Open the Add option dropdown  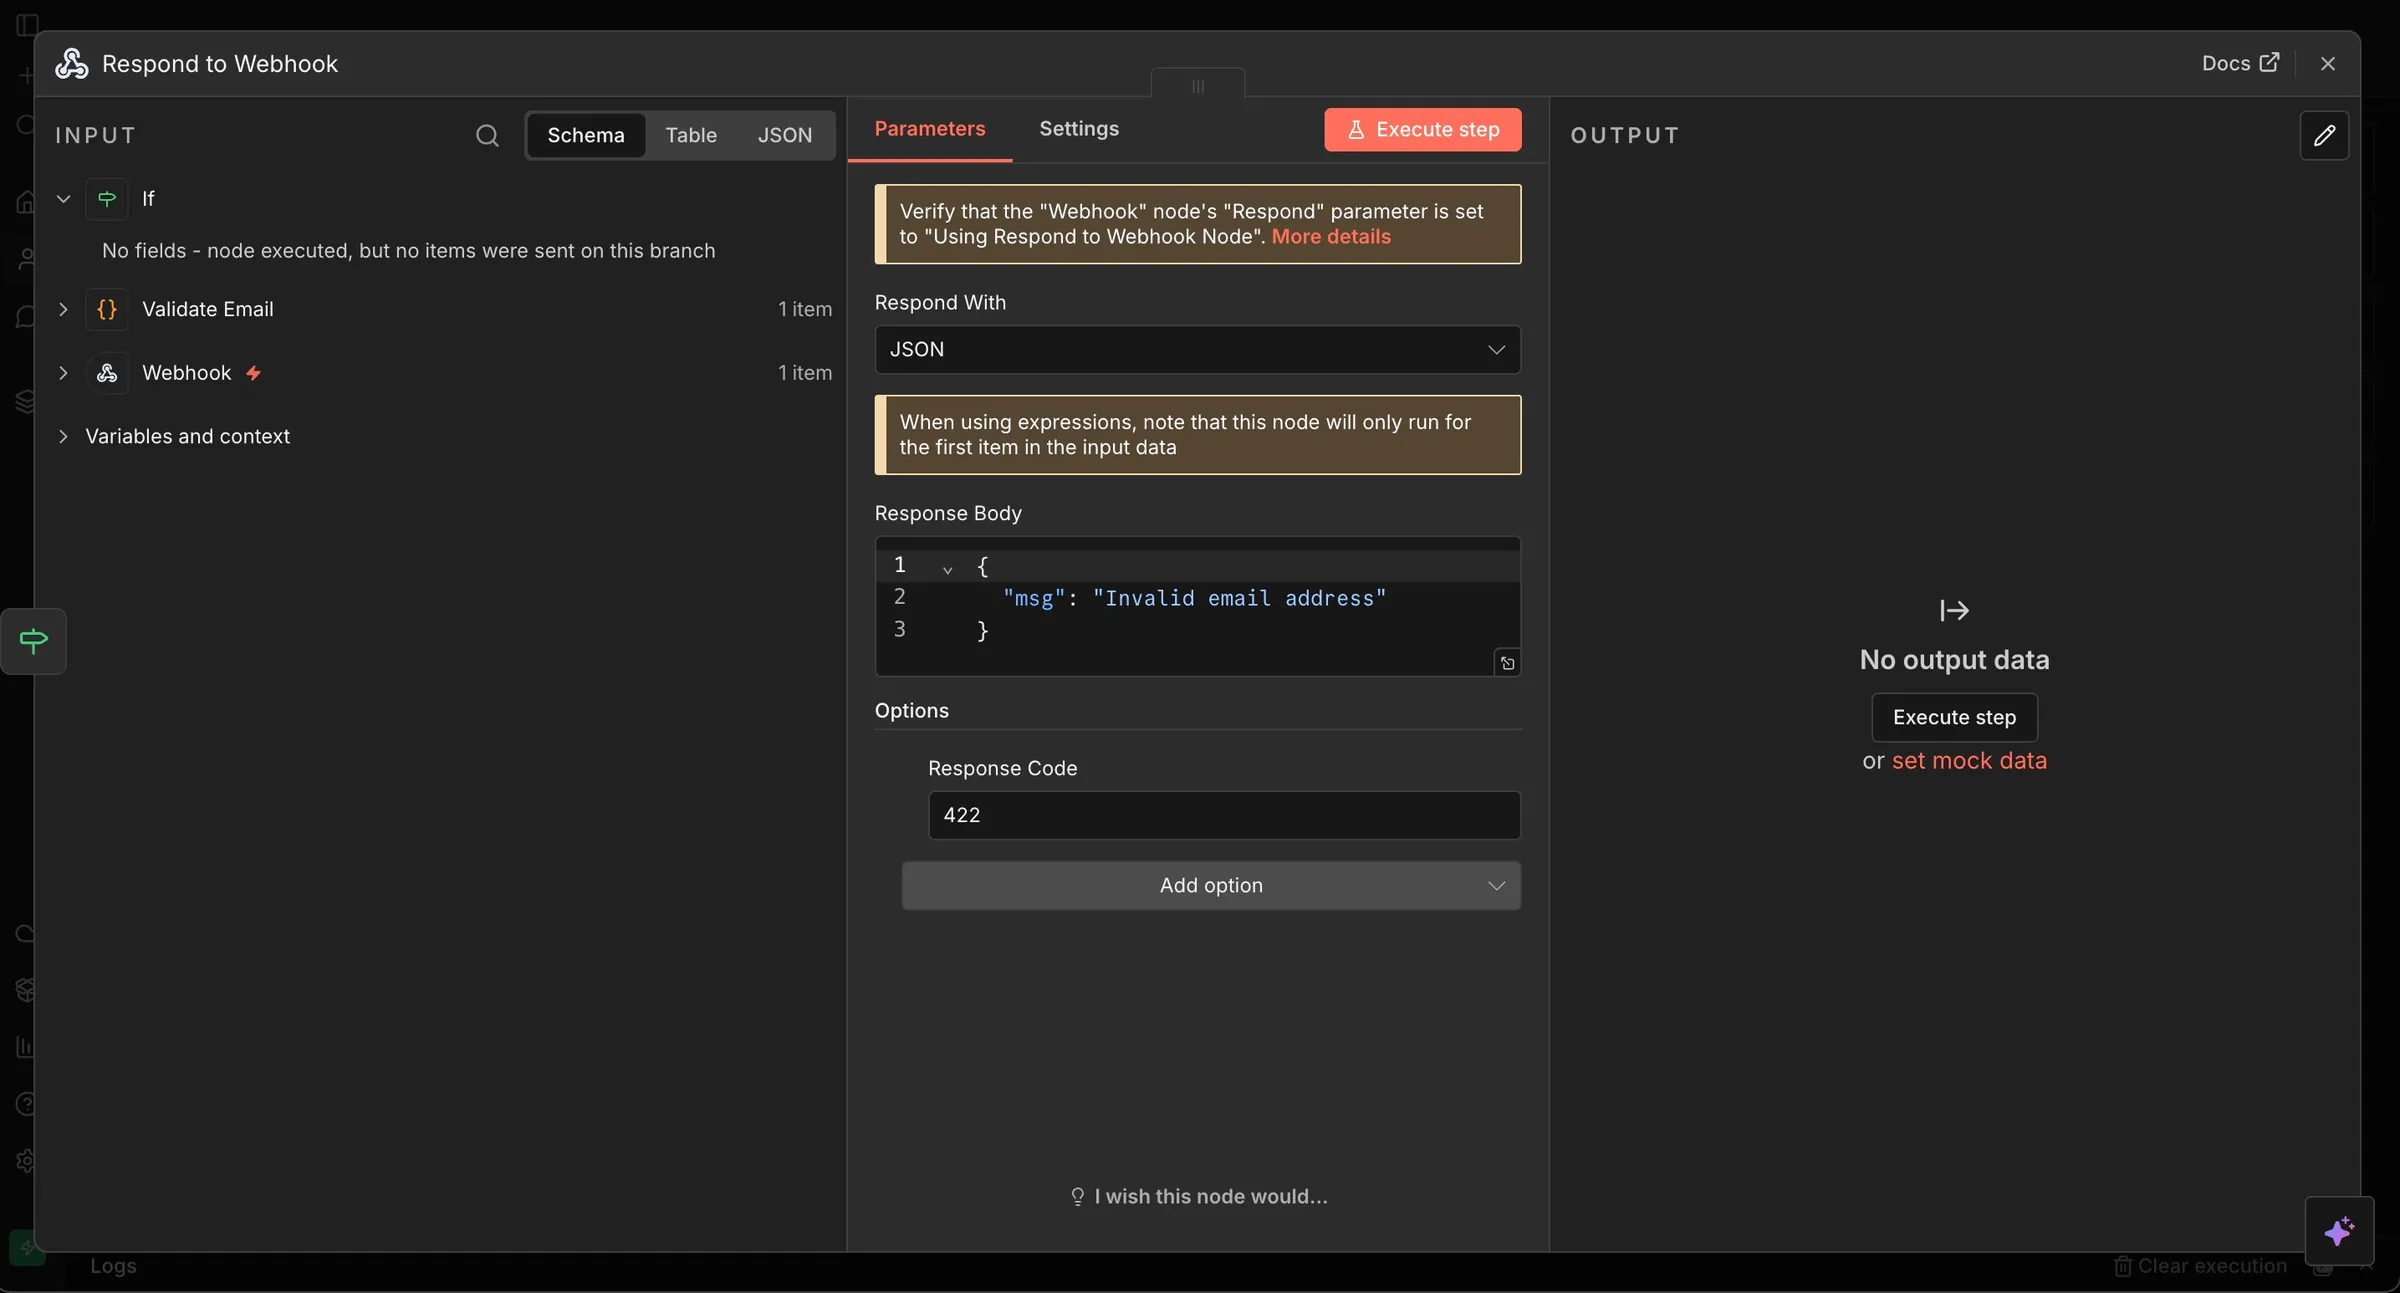[x=1211, y=885]
